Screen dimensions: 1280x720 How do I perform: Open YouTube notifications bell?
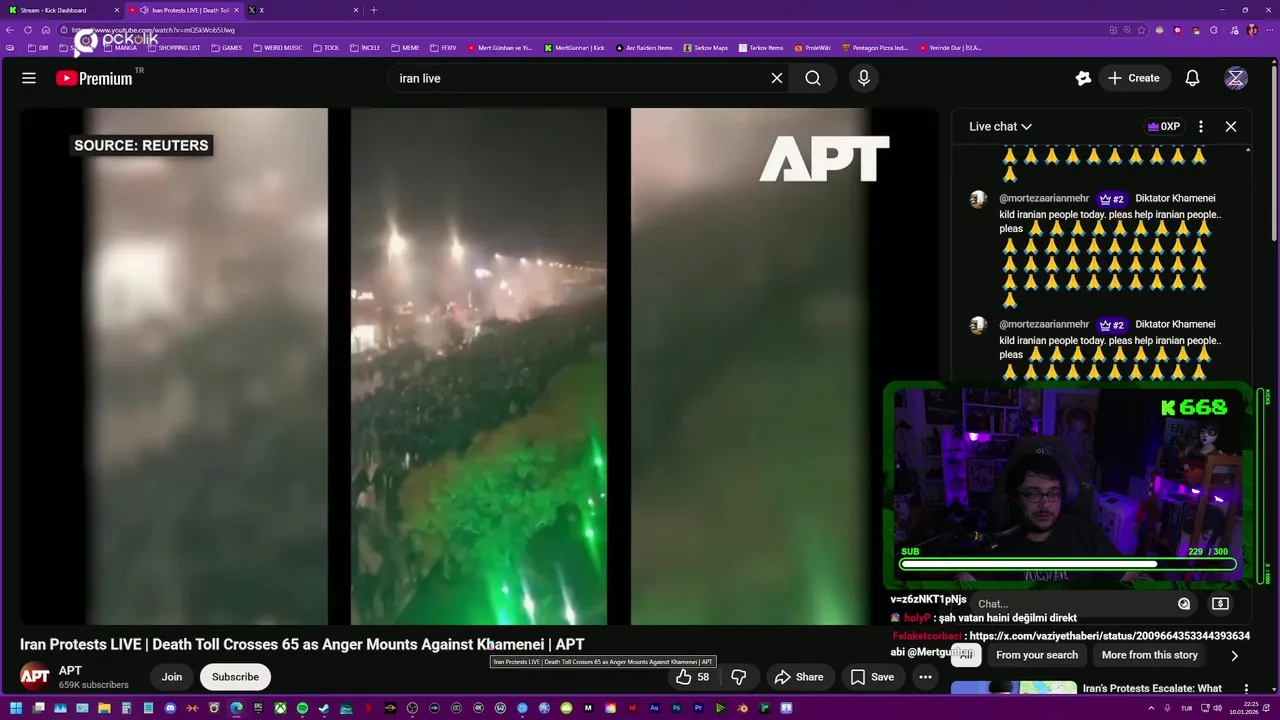[x=1192, y=78]
